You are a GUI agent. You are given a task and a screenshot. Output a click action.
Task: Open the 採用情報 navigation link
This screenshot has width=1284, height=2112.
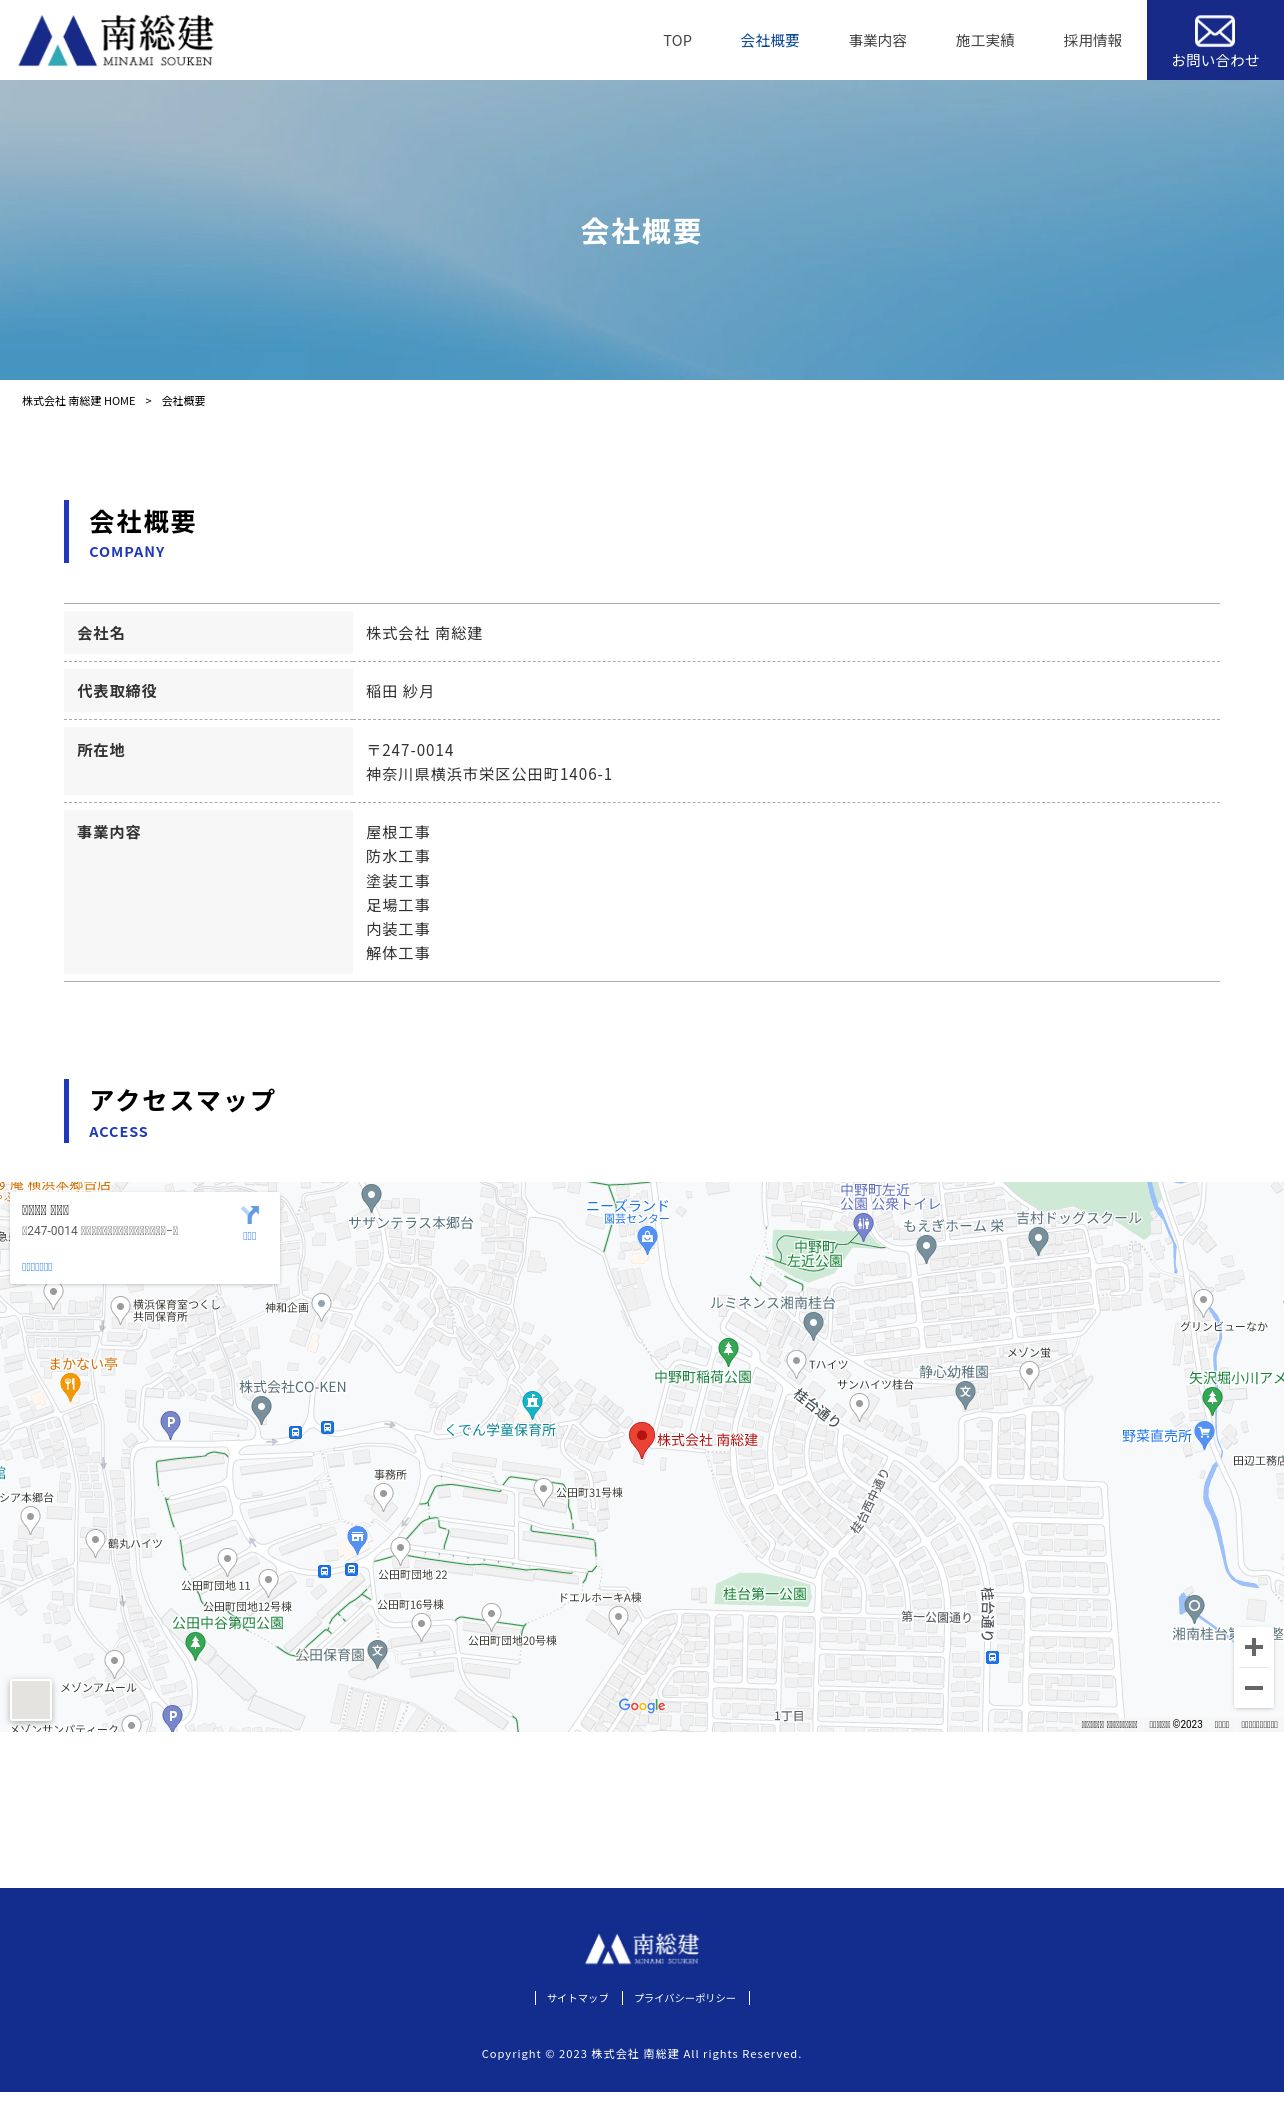[1093, 41]
